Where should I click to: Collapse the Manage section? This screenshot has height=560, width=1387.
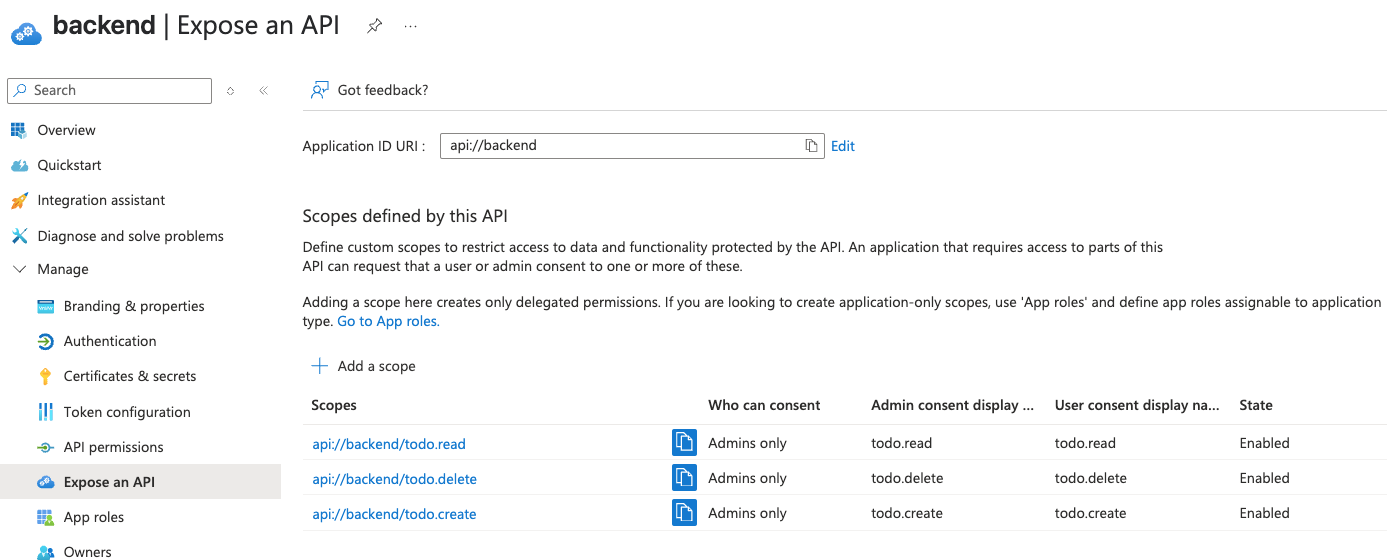click(19, 269)
